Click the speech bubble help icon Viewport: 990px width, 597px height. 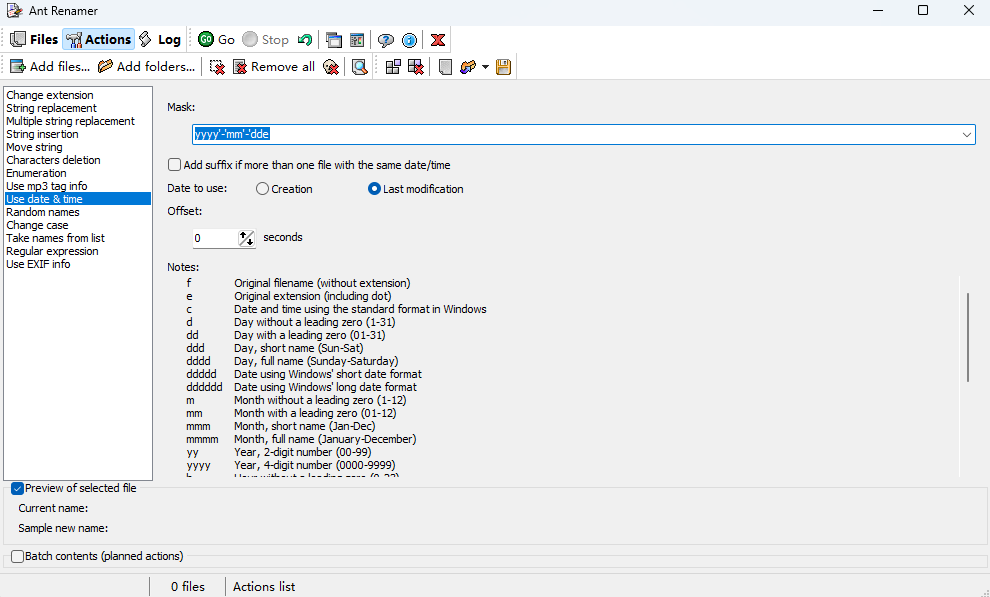click(x=385, y=40)
